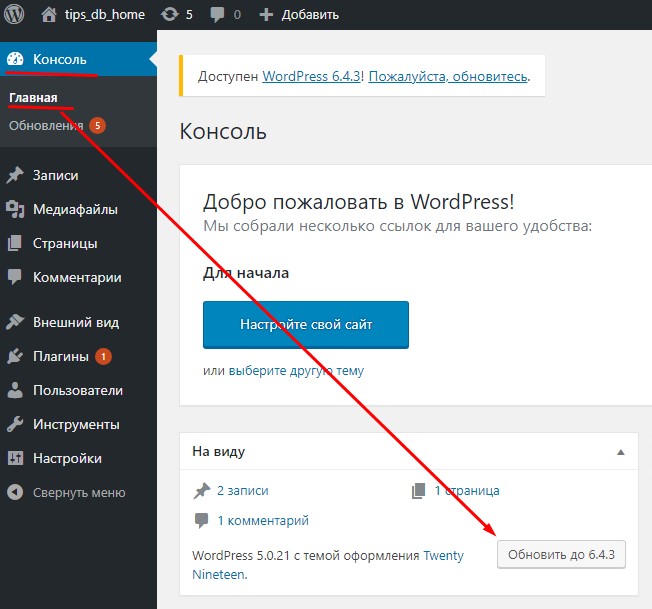Viewport: 652px width, 609px height.
Task: Open Медиафайлы via its media icon
Action: tap(15, 209)
